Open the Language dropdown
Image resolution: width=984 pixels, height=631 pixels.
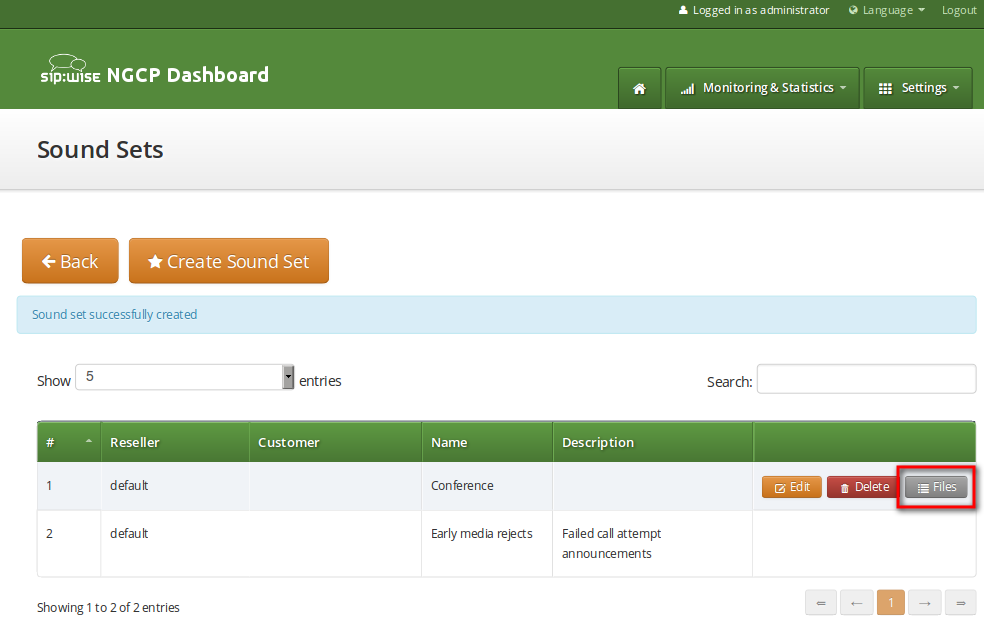click(887, 10)
